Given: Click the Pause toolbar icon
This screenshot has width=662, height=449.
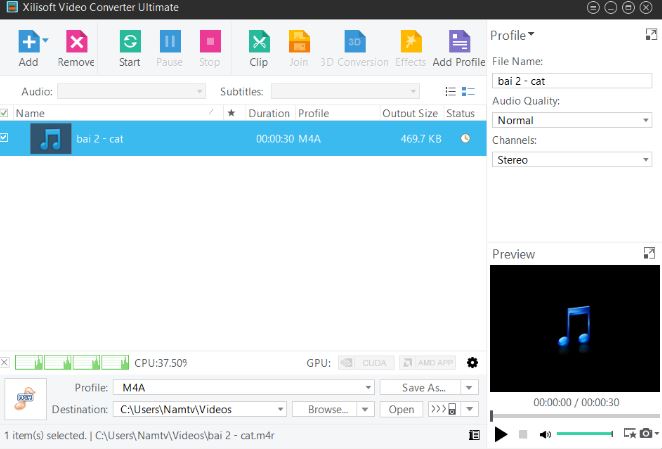Looking at the screenshot, I should (170, 41).
